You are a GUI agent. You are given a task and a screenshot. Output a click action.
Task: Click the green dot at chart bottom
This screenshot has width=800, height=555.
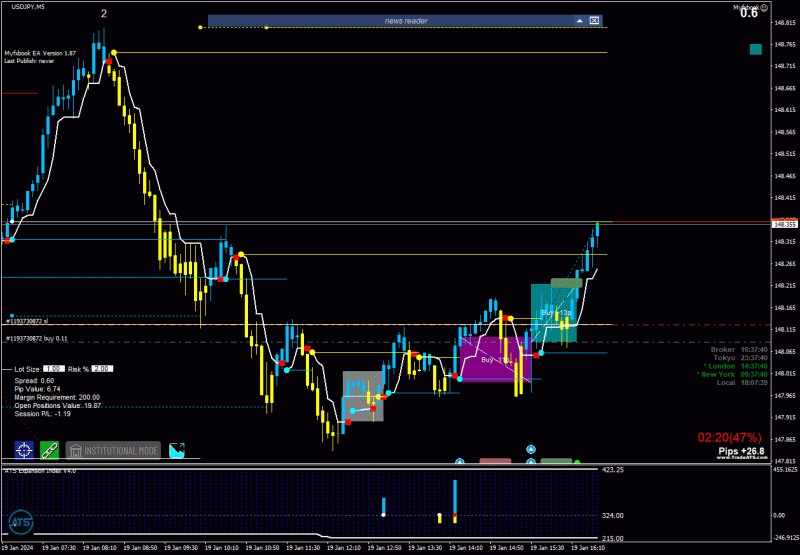(577, 462)
